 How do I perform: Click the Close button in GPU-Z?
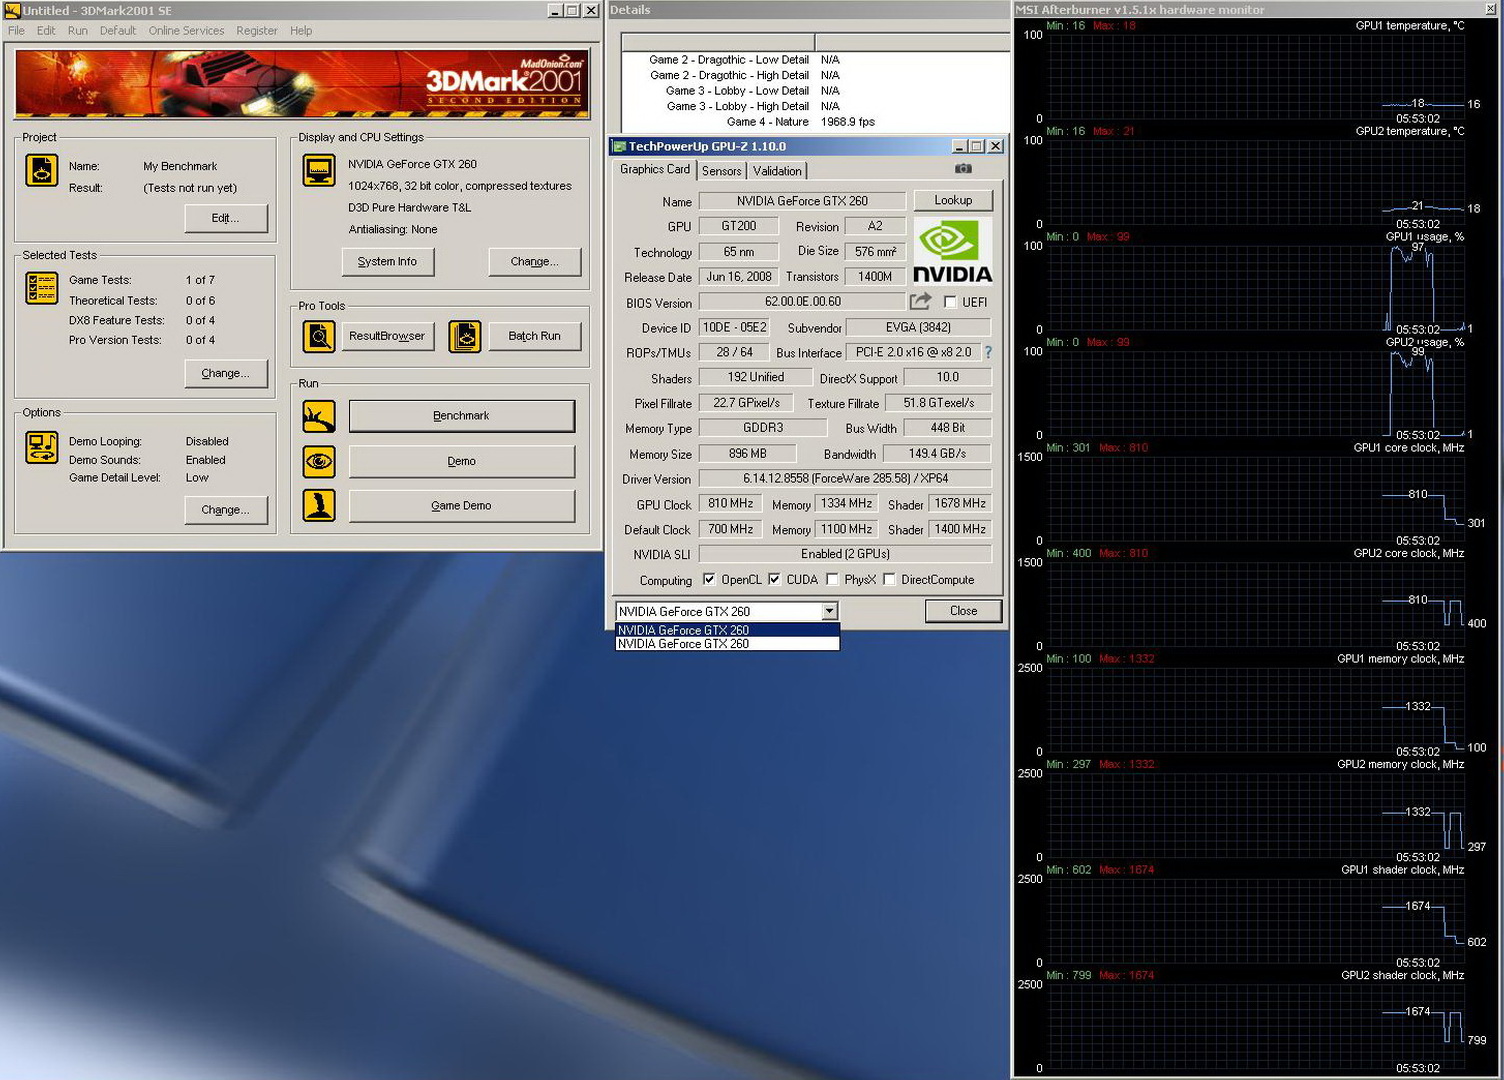pyautogui.click(x=963, y=611)
